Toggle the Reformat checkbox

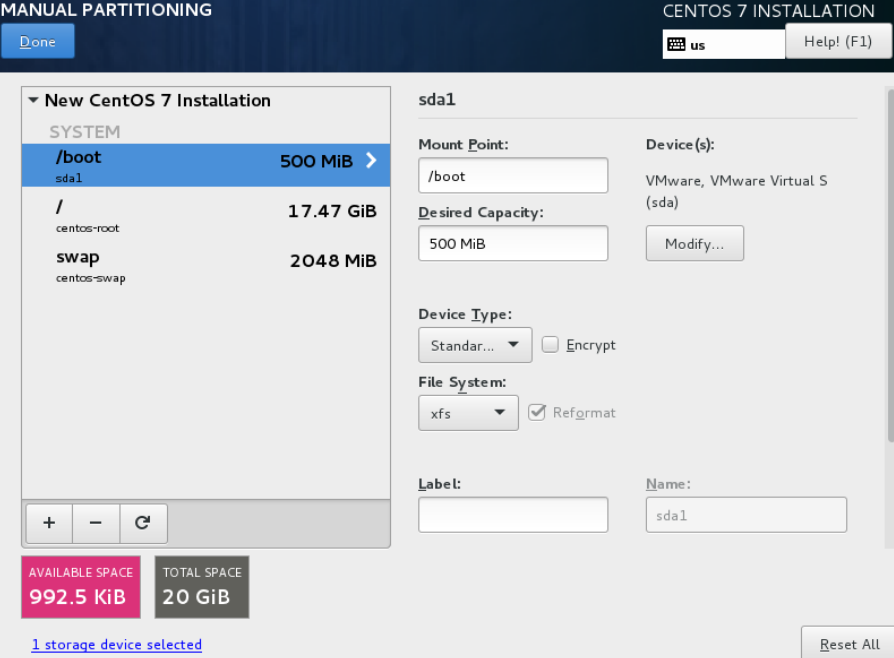point(537,412)
